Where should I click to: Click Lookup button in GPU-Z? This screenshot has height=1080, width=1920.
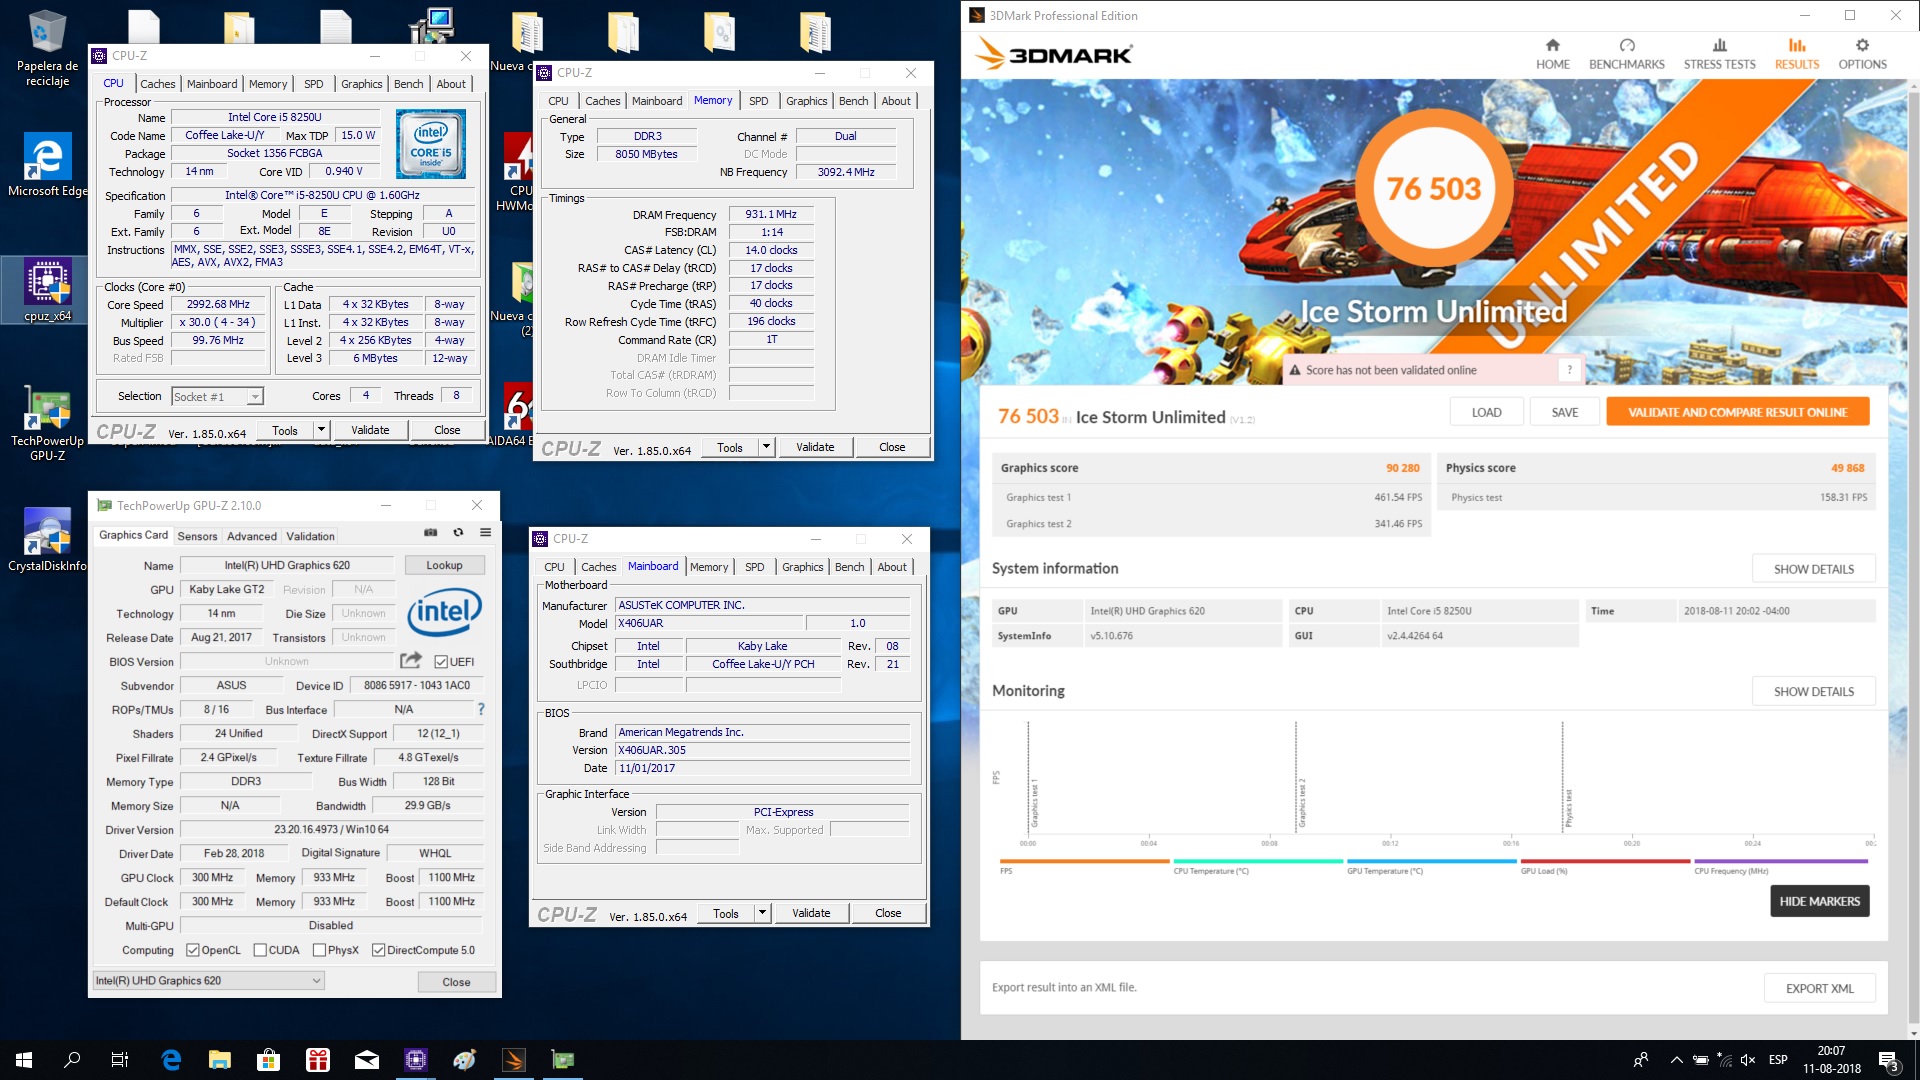tap(444, 565)
